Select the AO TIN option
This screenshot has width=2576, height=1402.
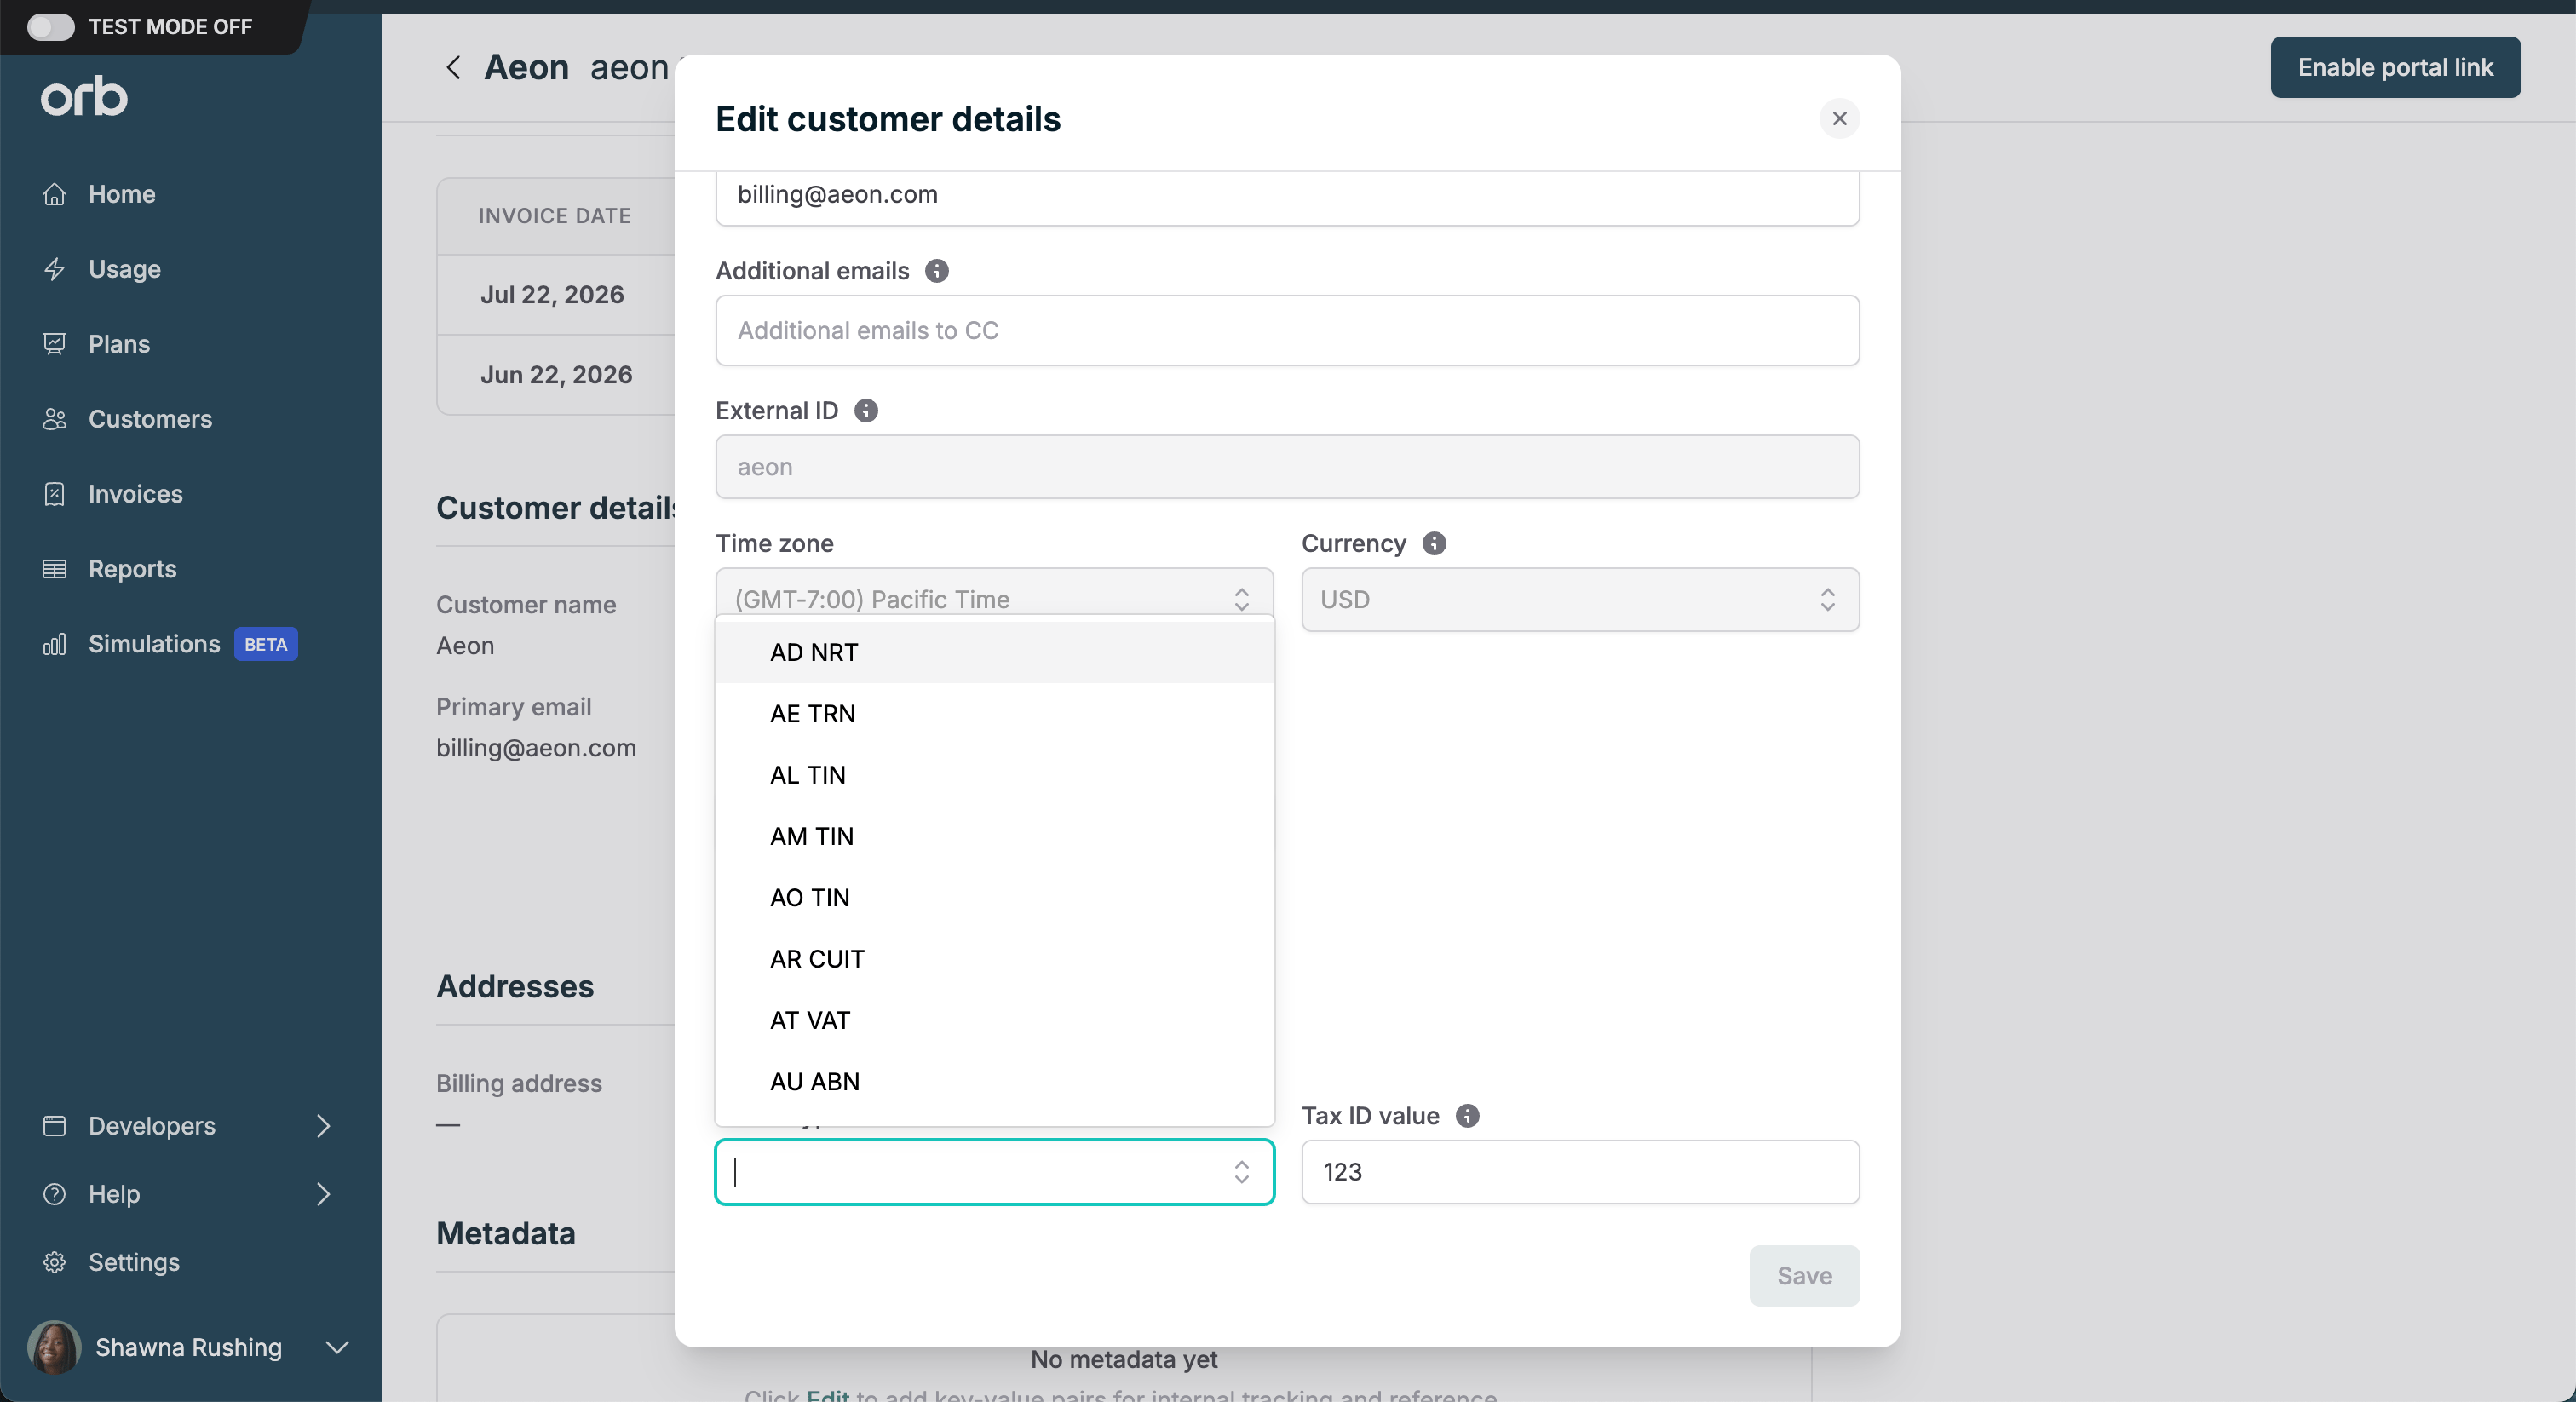994,898
